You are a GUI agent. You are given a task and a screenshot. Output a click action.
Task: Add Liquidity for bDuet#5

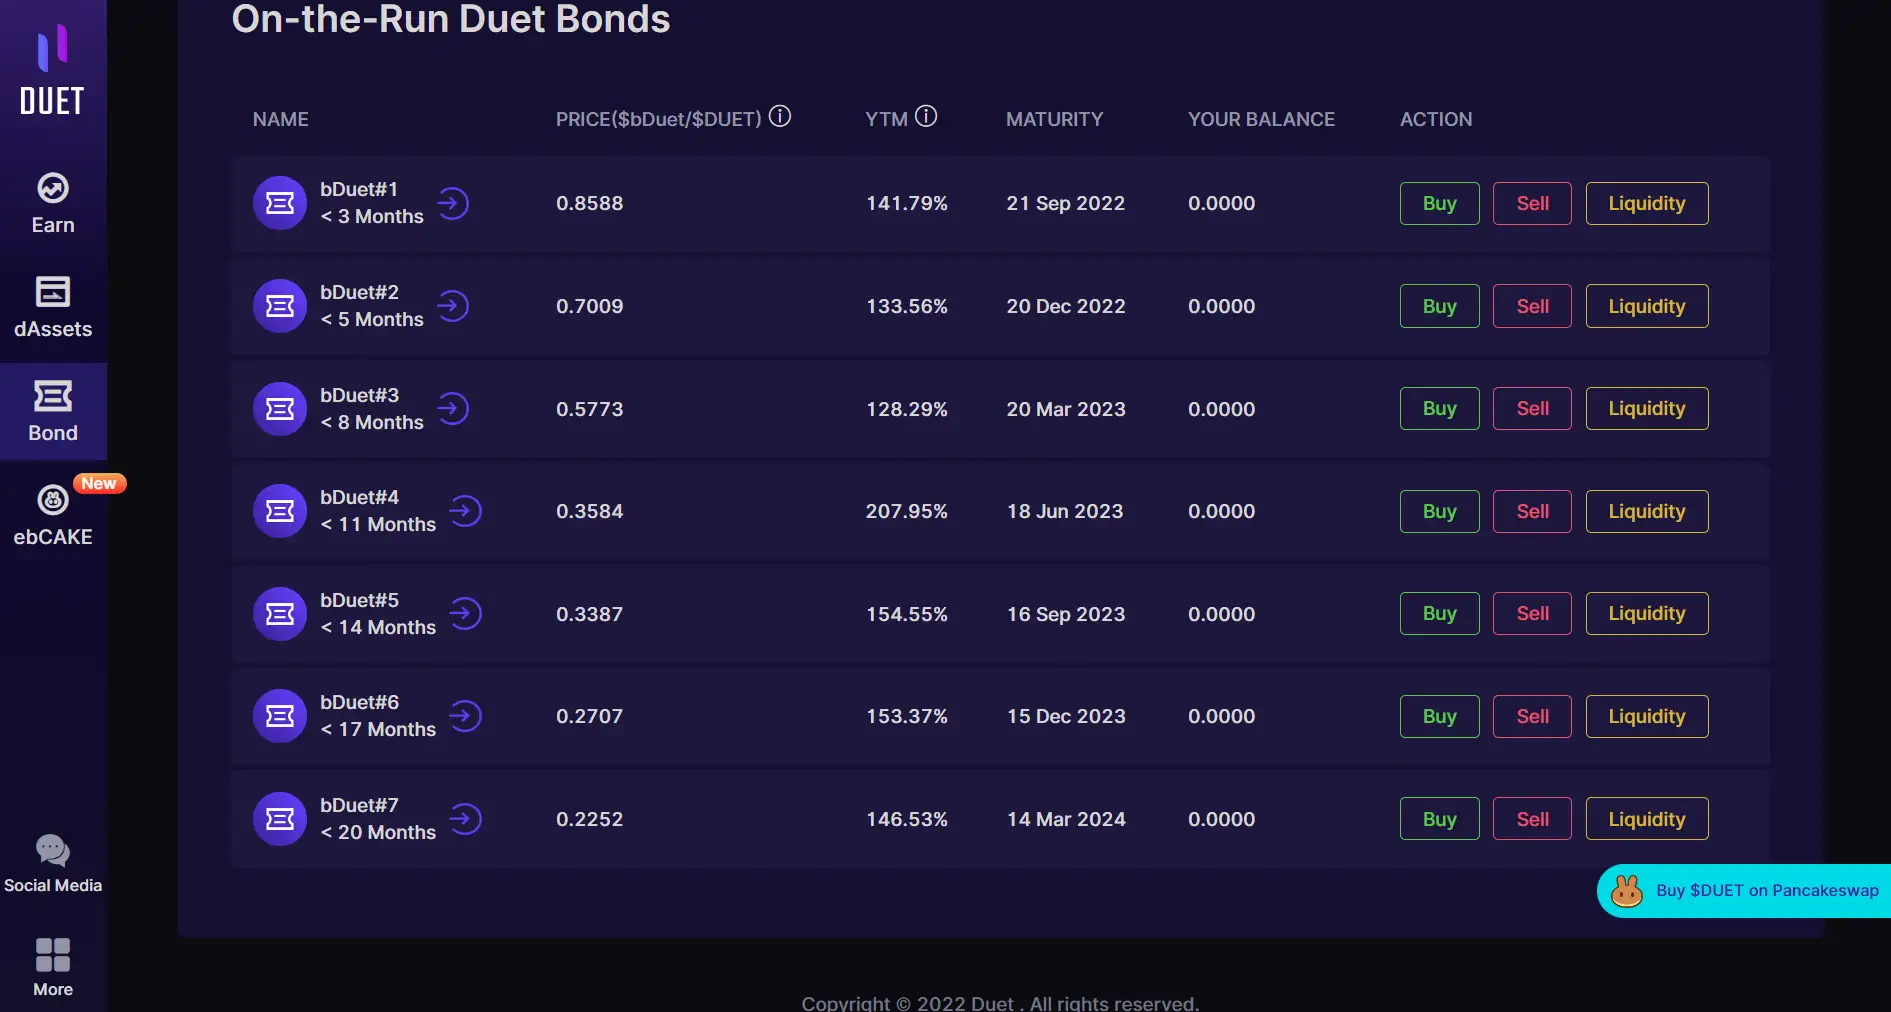pyautogui.click(x=1646, y=613)
